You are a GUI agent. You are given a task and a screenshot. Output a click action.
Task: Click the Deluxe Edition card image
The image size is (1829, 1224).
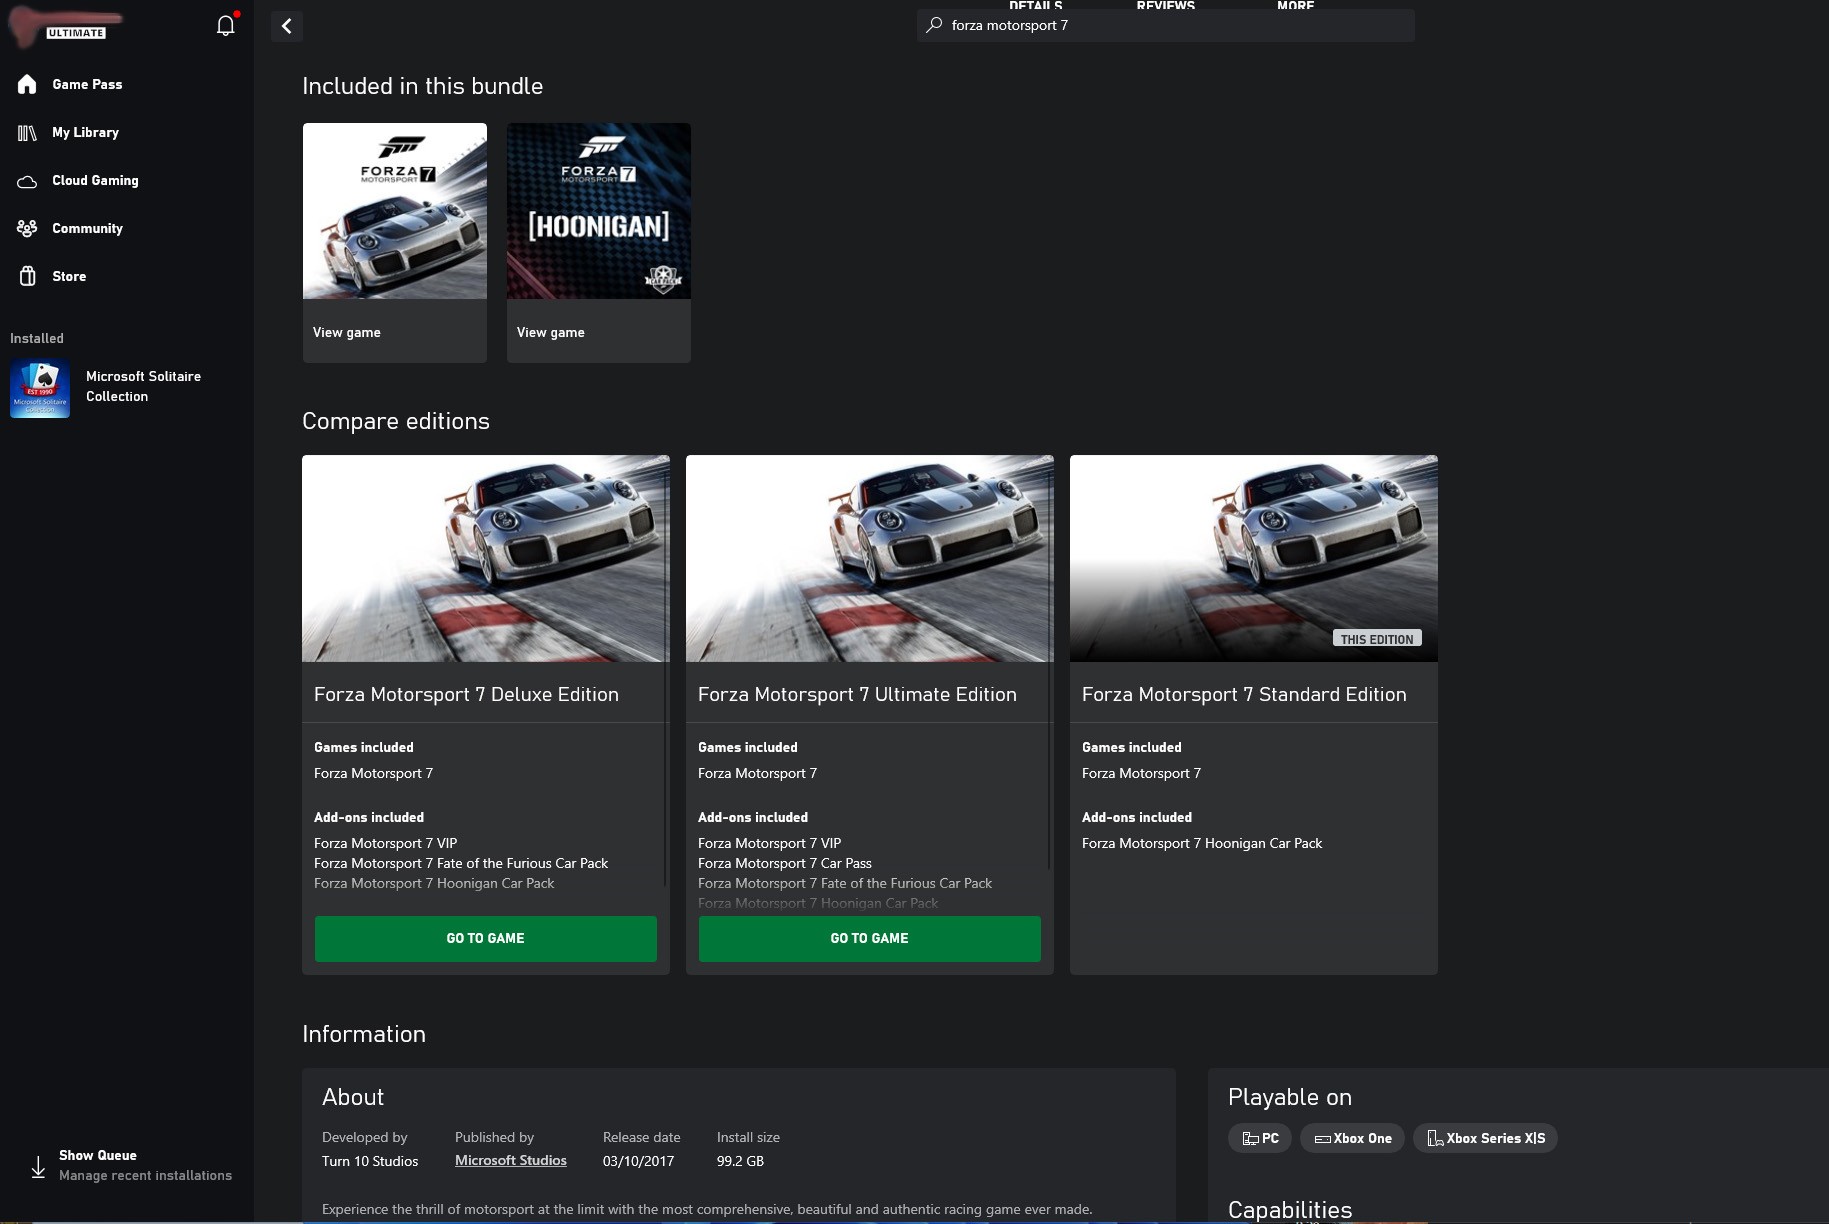(x=486, y=558)
